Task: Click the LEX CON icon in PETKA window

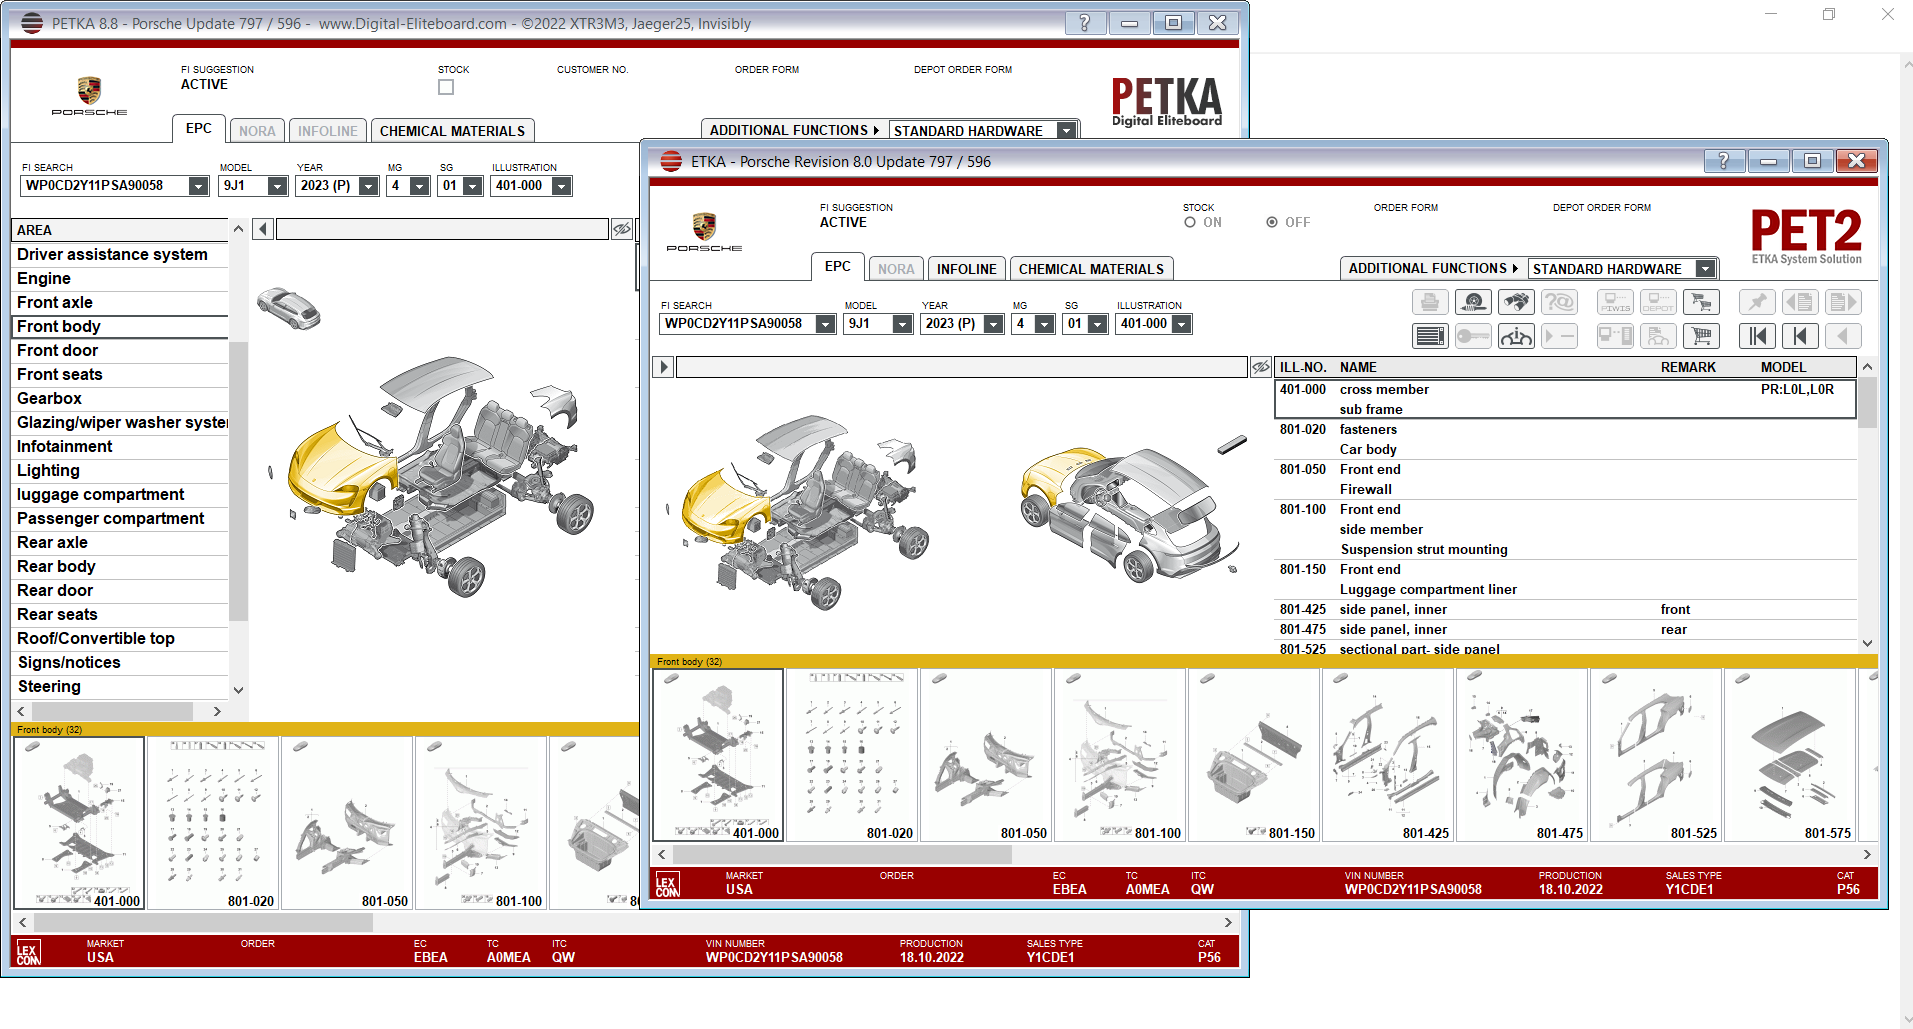Action: [x=28, y=952]
